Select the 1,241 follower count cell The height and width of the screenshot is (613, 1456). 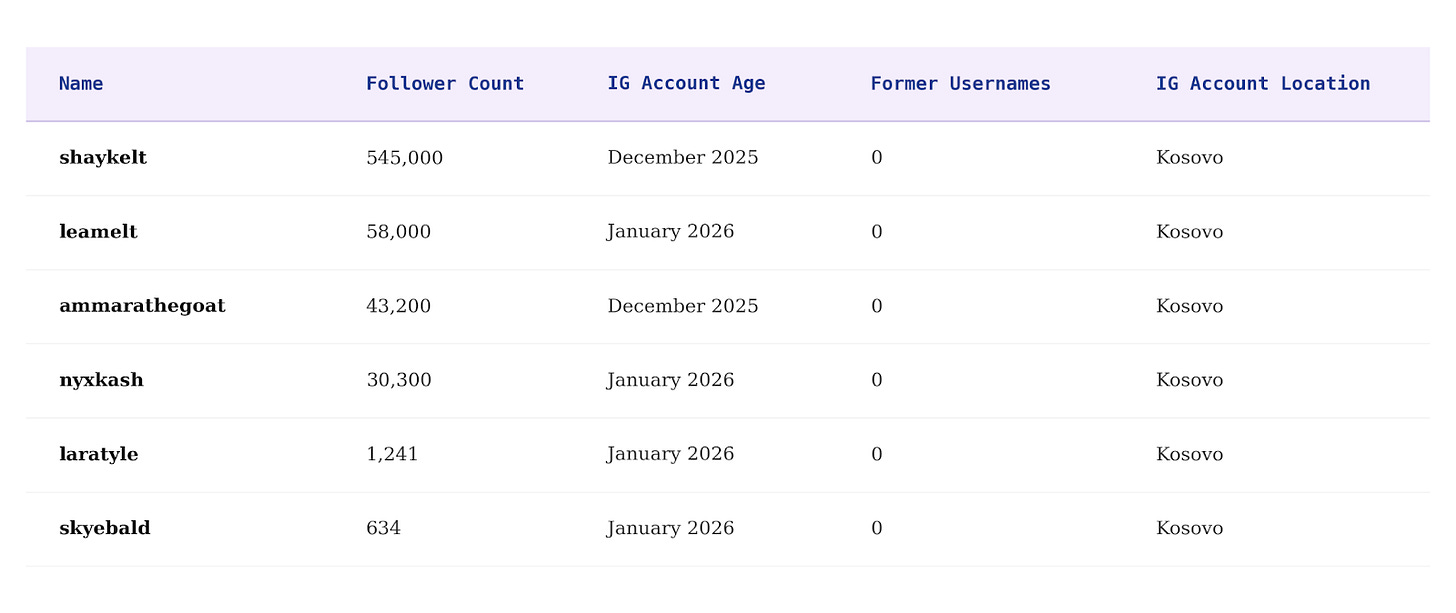pyautogui.click(x=392, y=454)
